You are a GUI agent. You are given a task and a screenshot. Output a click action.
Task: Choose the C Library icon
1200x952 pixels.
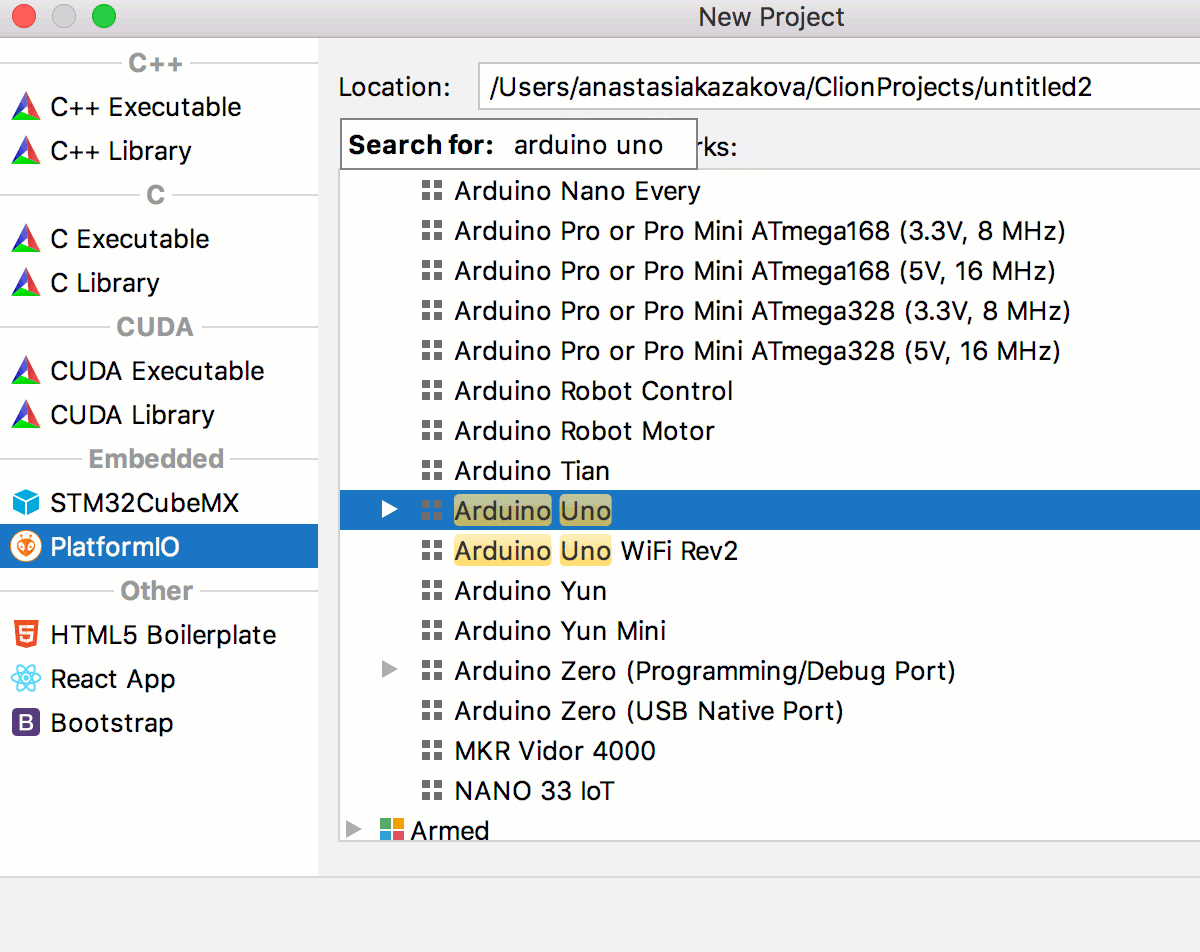(26, 283)
